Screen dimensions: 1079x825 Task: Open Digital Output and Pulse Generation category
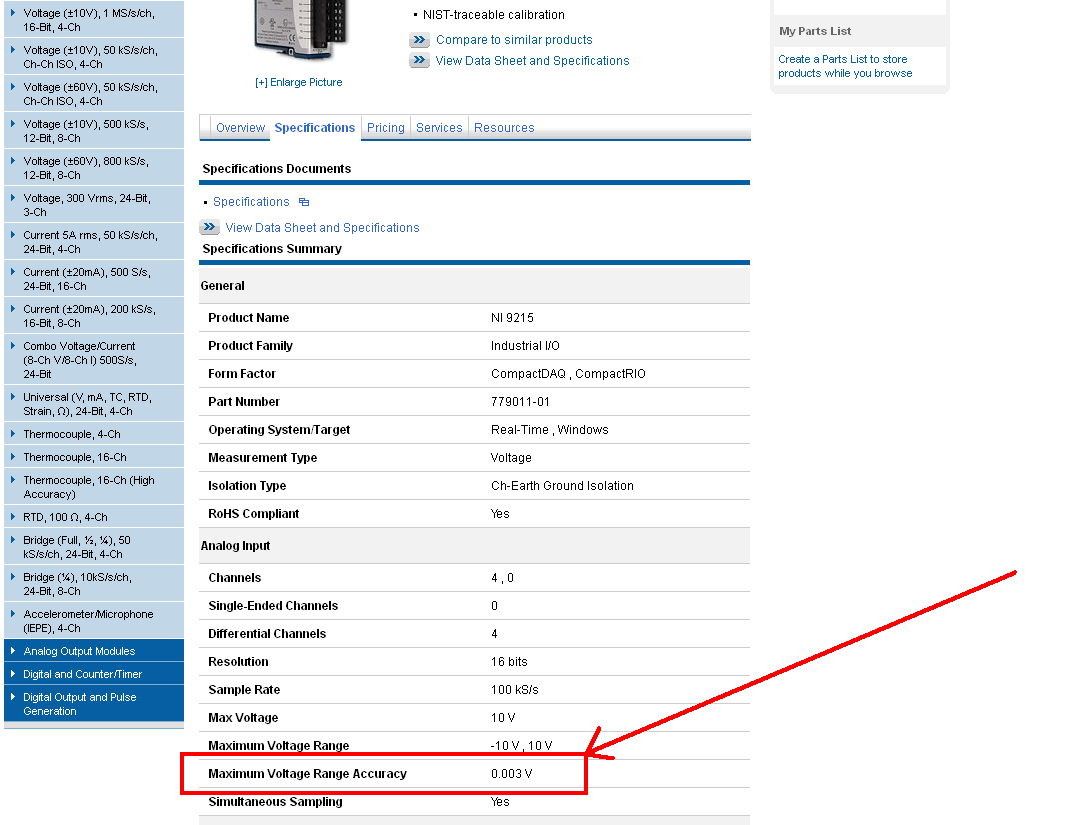94,704
